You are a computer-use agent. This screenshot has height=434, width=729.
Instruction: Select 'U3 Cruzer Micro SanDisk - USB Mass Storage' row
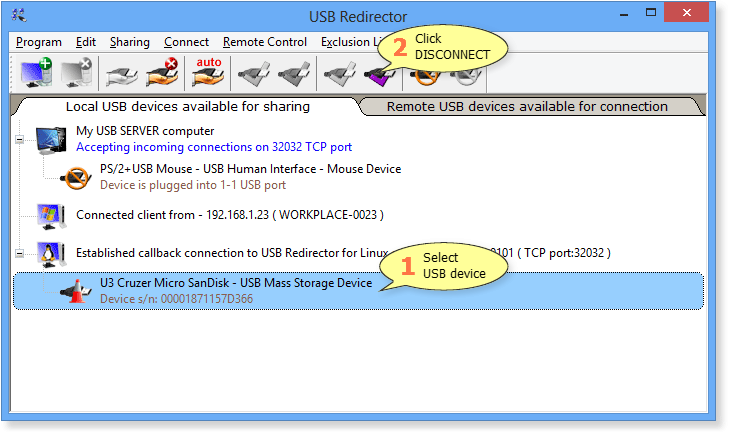[x=358, y=291]
